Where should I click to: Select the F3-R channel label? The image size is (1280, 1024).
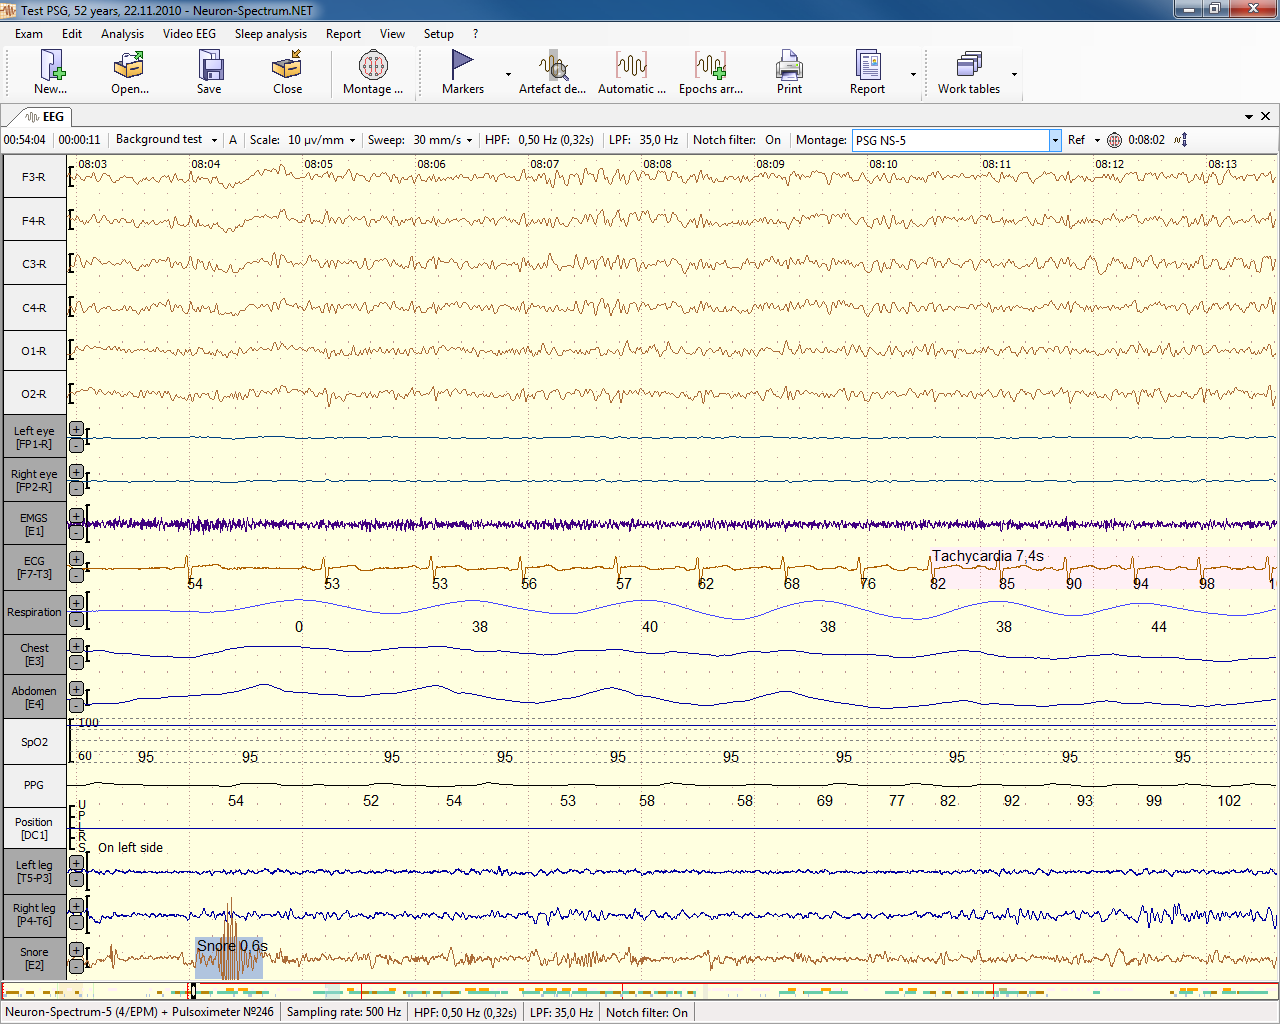[x=34, y=177]
